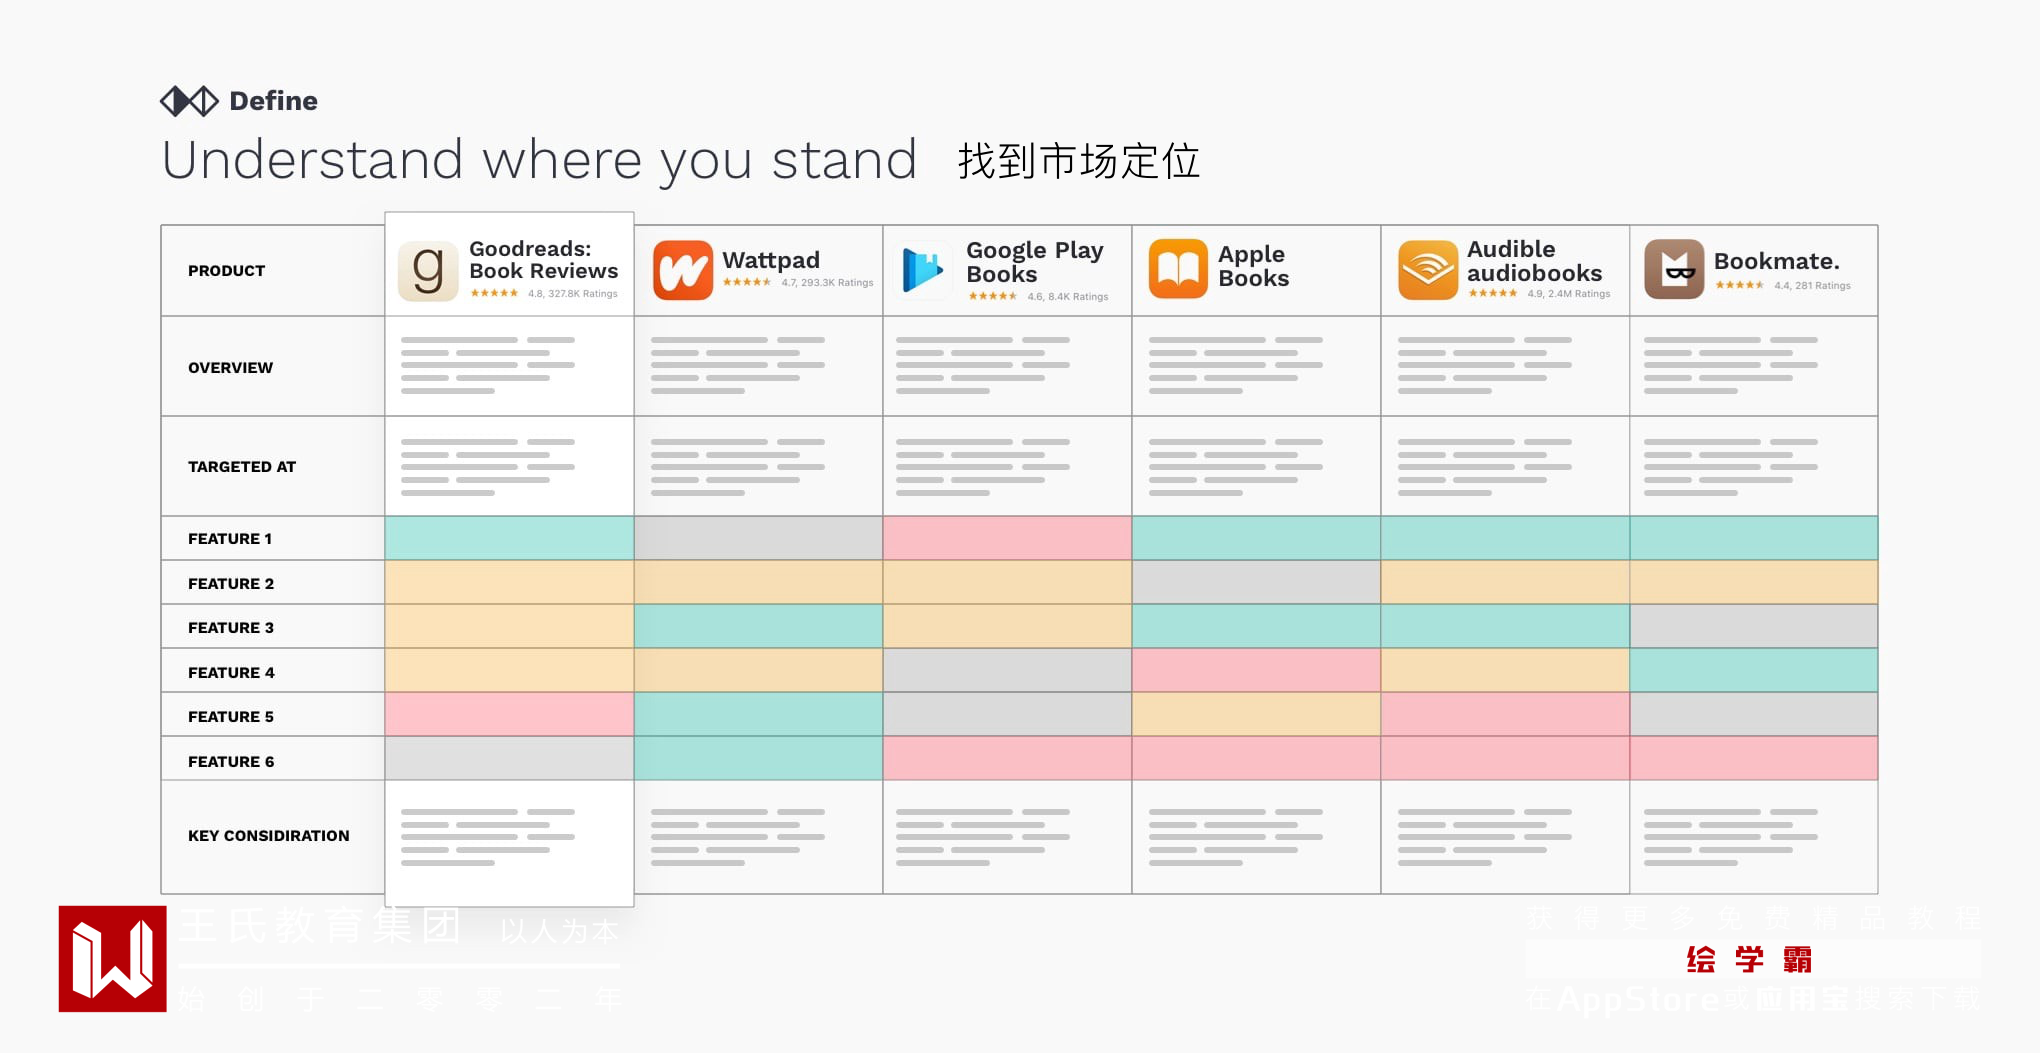This screenshot has height=1053, width=2040.
Task: Click the gray Feature 6 cell under Goodreads
Action: (x=509, y=758)
